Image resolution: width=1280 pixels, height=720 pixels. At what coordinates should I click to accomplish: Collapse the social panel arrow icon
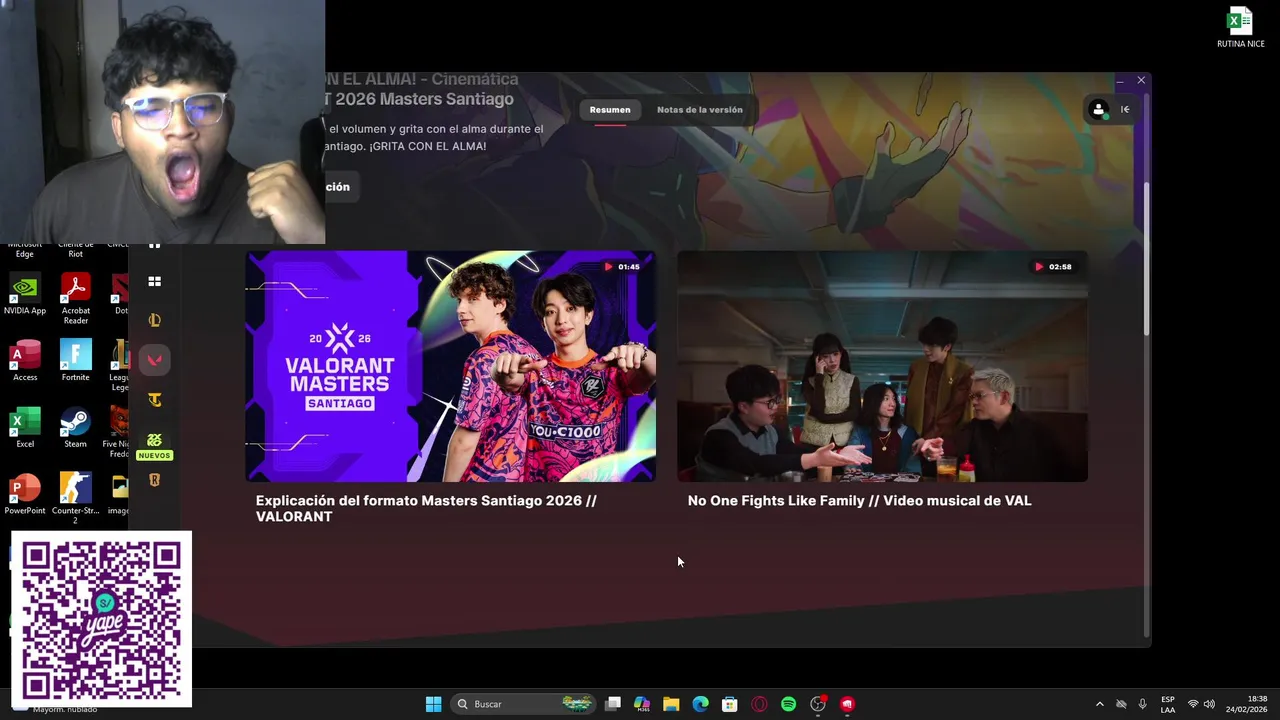click(x=1125, y=110)
